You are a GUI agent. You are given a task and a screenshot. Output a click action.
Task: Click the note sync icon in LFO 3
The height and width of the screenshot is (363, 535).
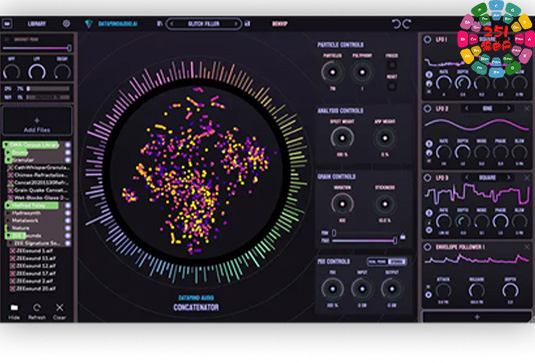pos(429,222)
